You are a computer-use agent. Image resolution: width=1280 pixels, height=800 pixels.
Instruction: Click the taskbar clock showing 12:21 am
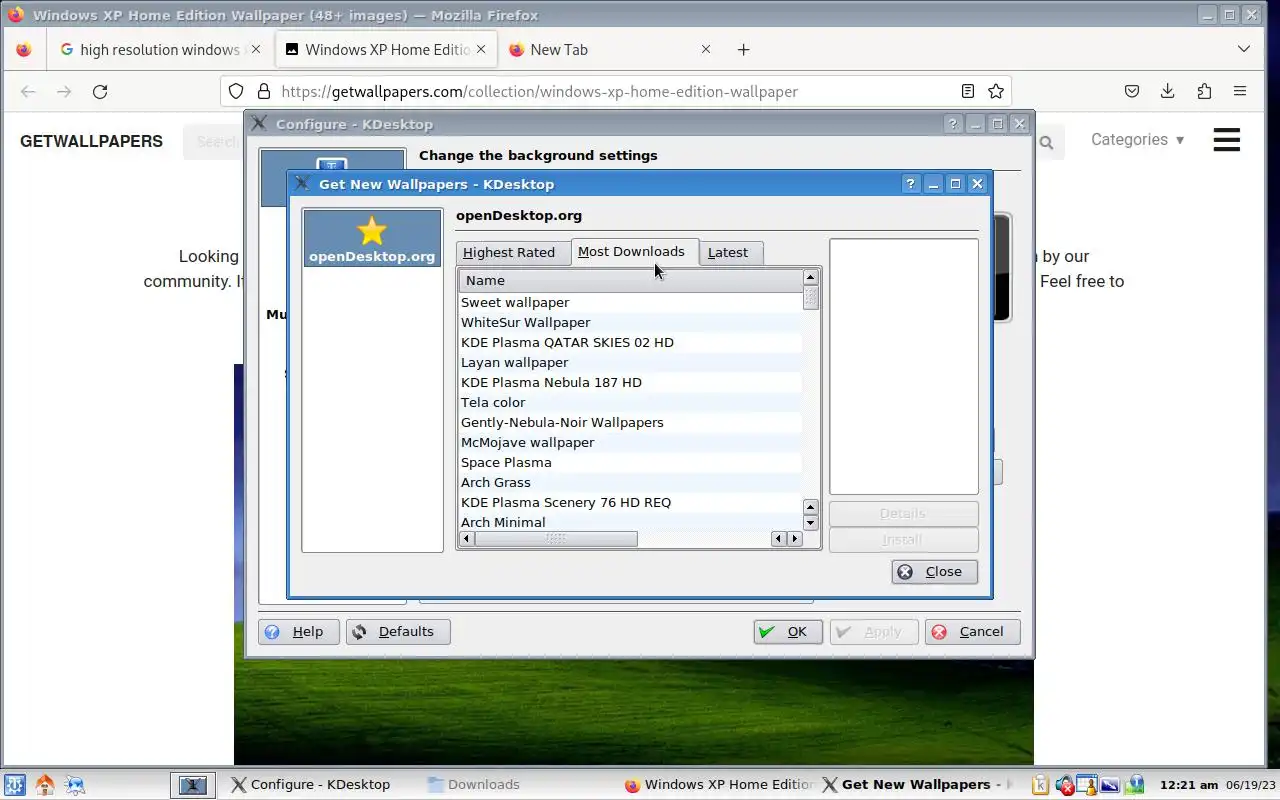(x=1189, y=785)
